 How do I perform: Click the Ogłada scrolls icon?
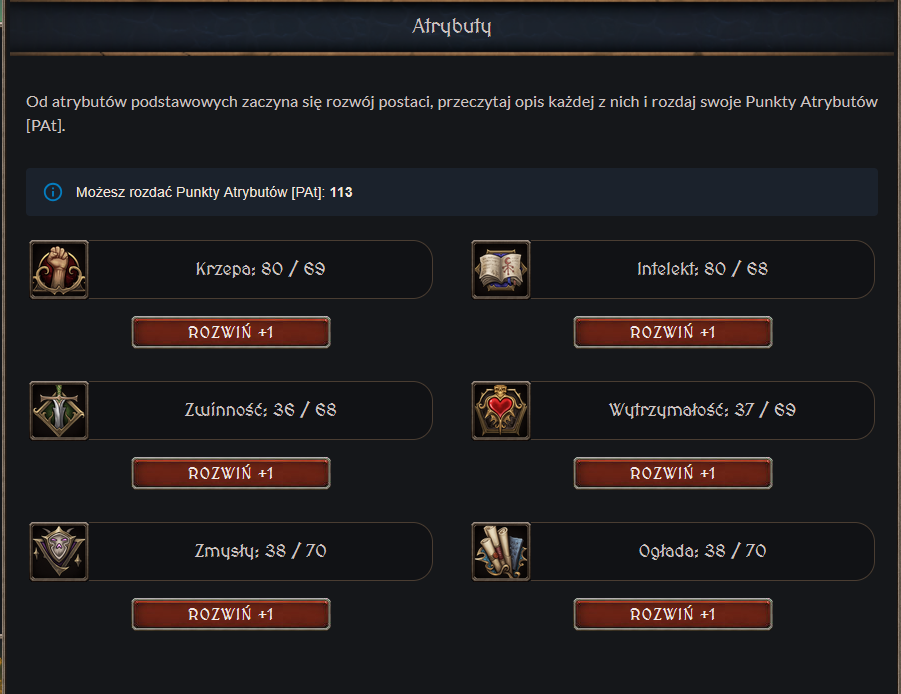click(x=501, y=551)
